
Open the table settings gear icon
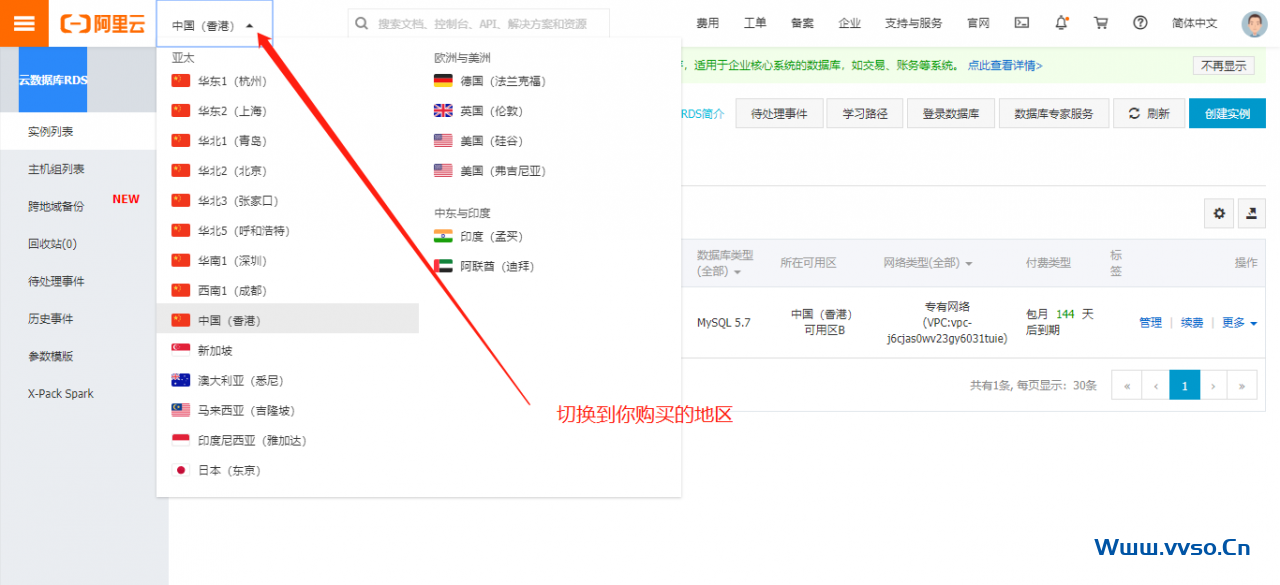click(x=1218, y=213)
